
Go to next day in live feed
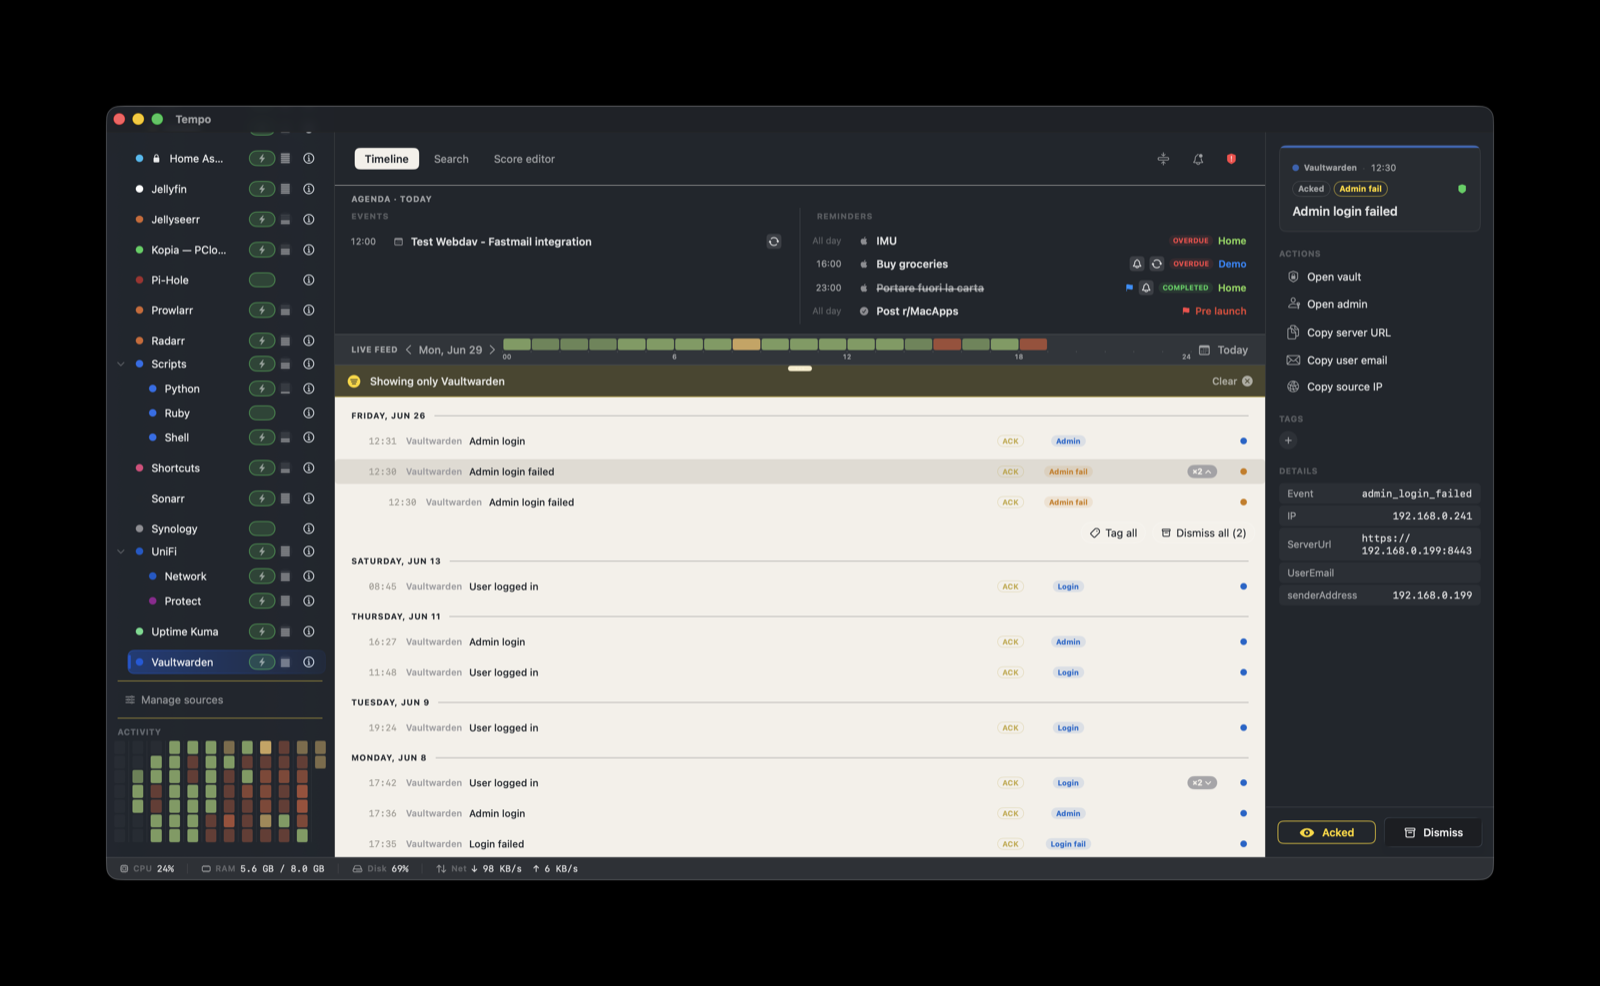[x=492, y=350]
